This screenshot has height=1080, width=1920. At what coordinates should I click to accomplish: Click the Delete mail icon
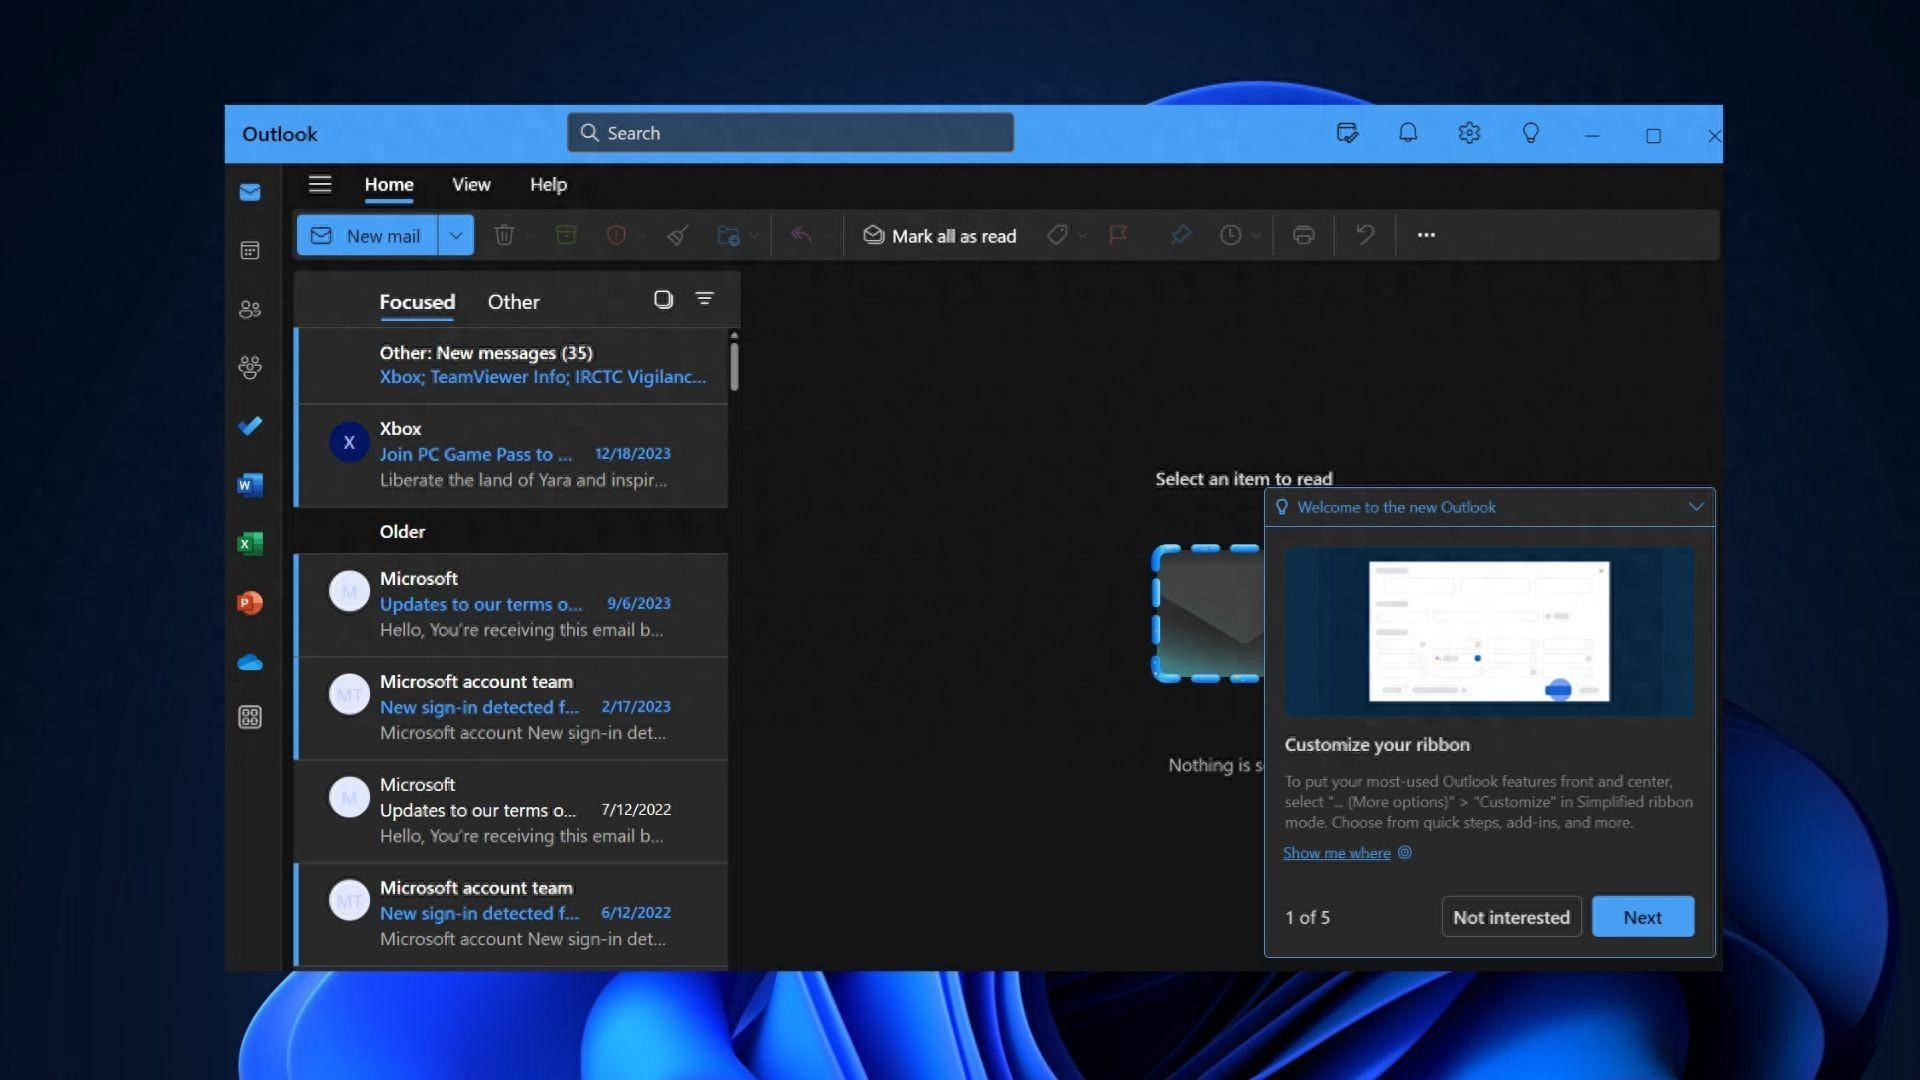[502, 235]
